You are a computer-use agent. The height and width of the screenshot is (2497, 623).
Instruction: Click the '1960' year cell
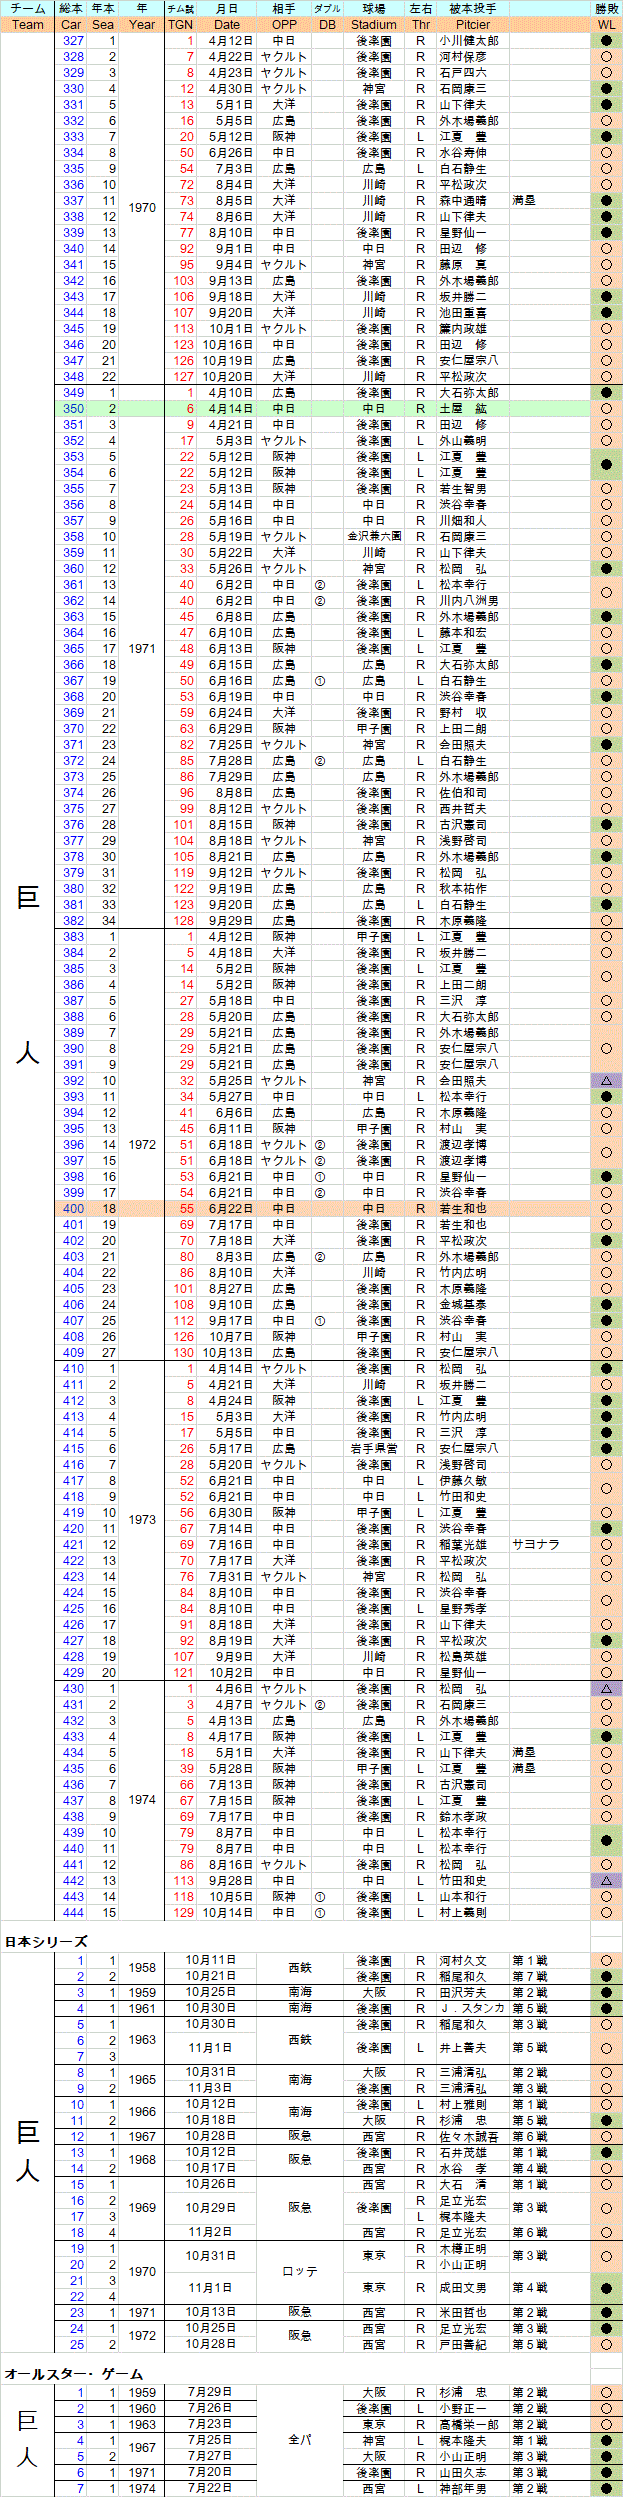pos(142,2408)
